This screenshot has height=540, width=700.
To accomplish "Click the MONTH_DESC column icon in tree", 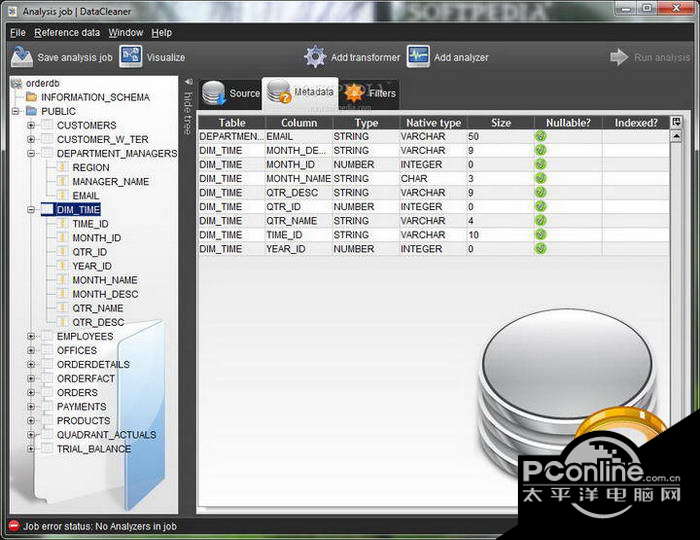I will [x=62, y=294].
